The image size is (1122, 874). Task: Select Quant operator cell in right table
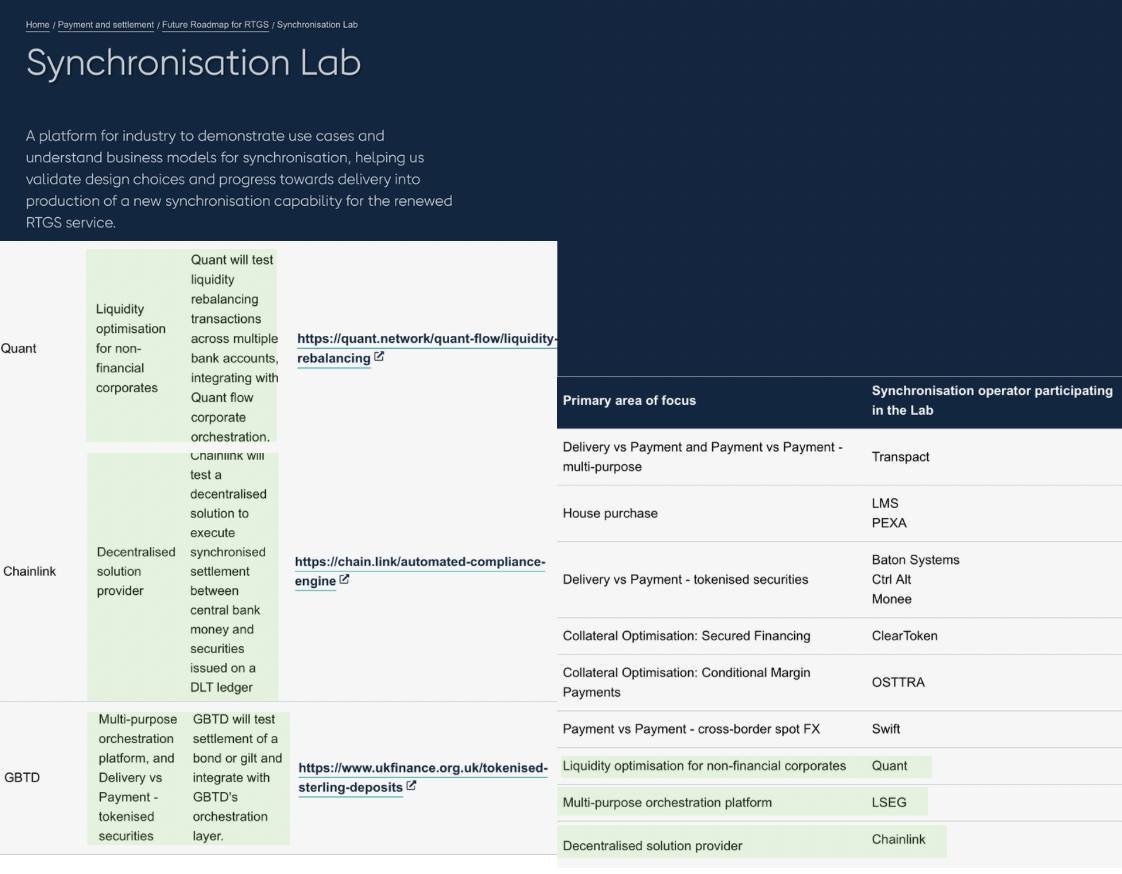[x=889, y=766]
